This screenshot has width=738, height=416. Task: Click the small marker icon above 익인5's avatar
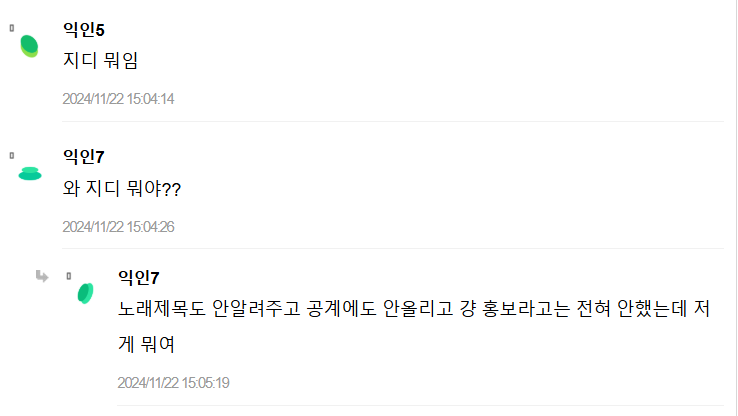pos(12,28)
